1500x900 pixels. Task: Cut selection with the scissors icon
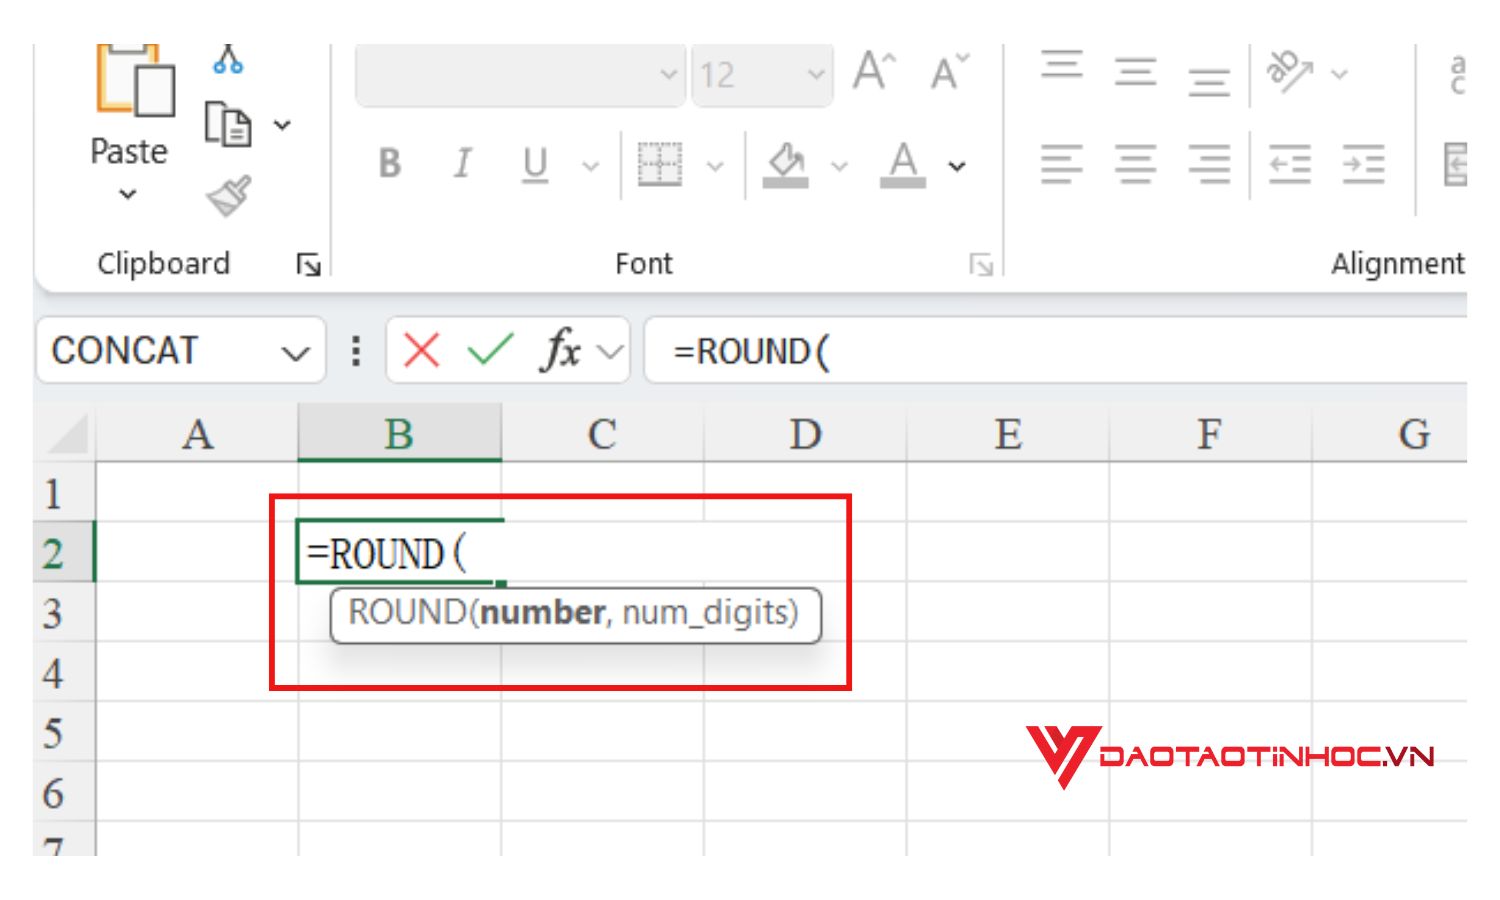pos(228,59)
